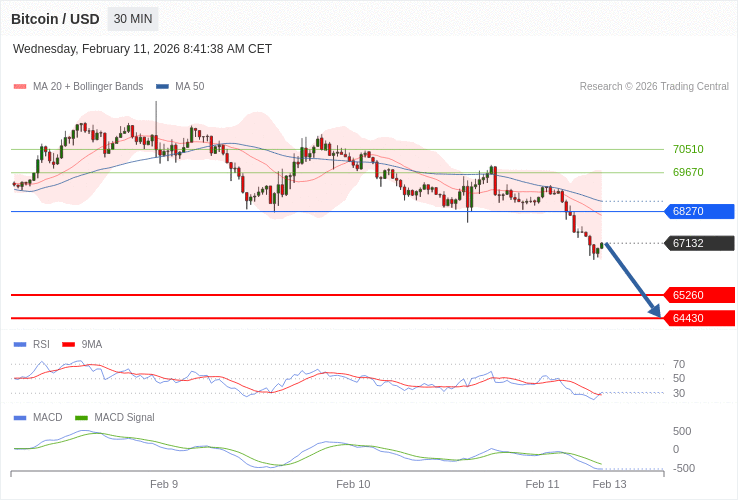This screenshot has width=738, height=500.
Task: Click the MACD -500 axis value
Action: 683,468
